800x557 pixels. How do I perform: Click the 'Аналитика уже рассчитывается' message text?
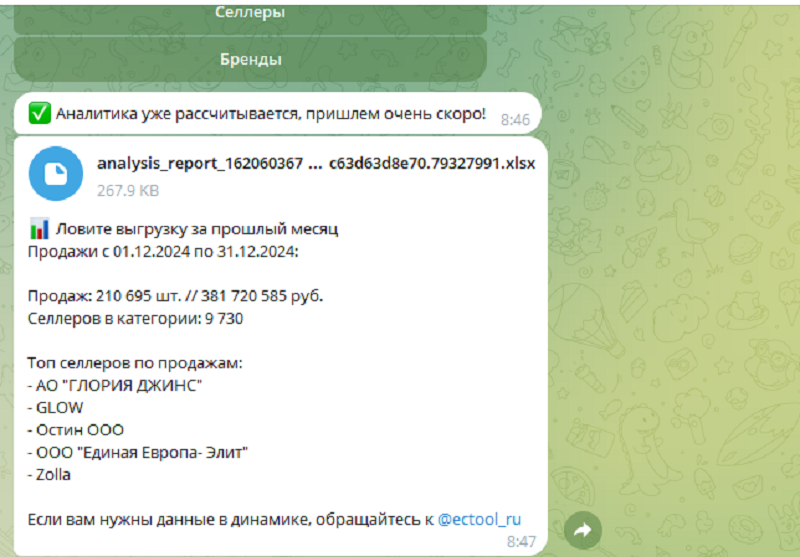pos(270,114)
